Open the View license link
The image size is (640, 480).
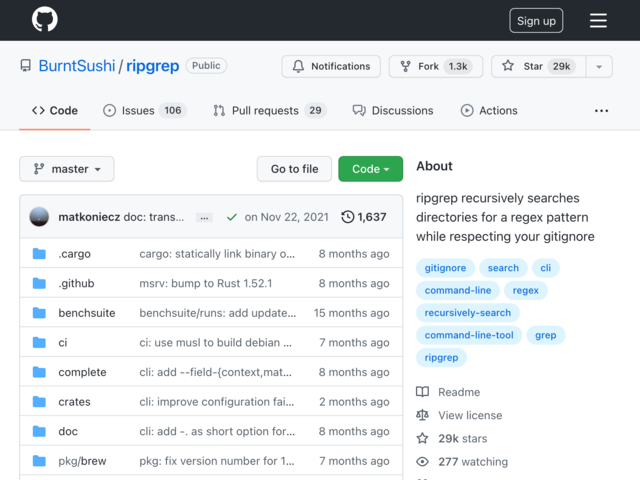click(459, 416)
